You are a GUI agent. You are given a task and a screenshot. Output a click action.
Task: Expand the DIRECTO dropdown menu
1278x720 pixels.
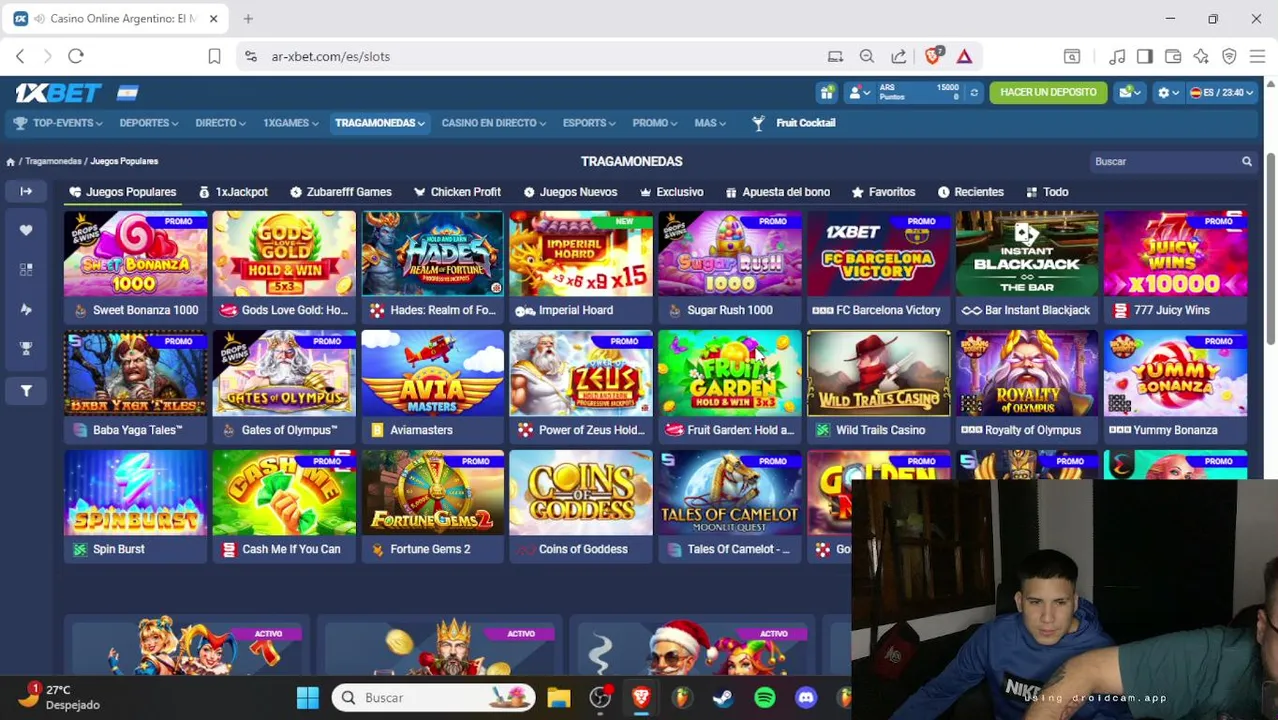[x=220, y=123]
